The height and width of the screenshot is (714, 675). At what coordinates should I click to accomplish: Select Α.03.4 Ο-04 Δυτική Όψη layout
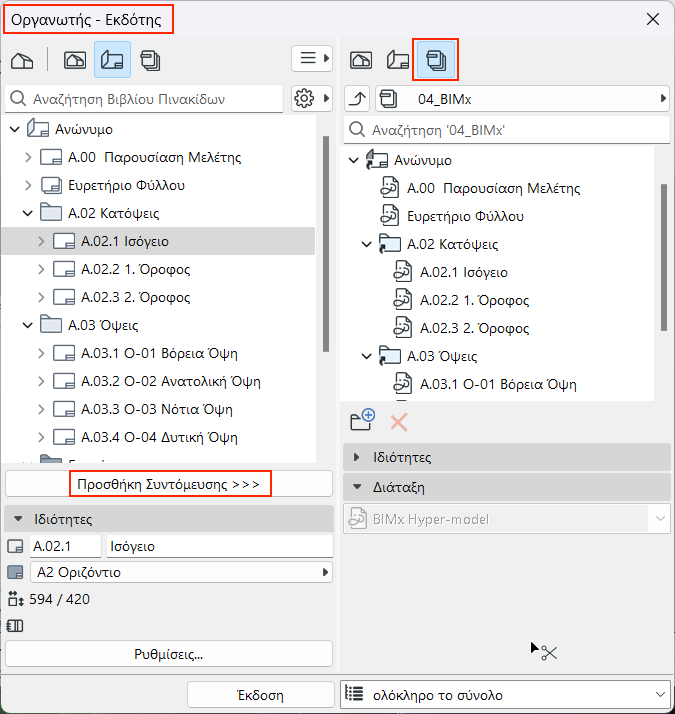pos(159,437)
